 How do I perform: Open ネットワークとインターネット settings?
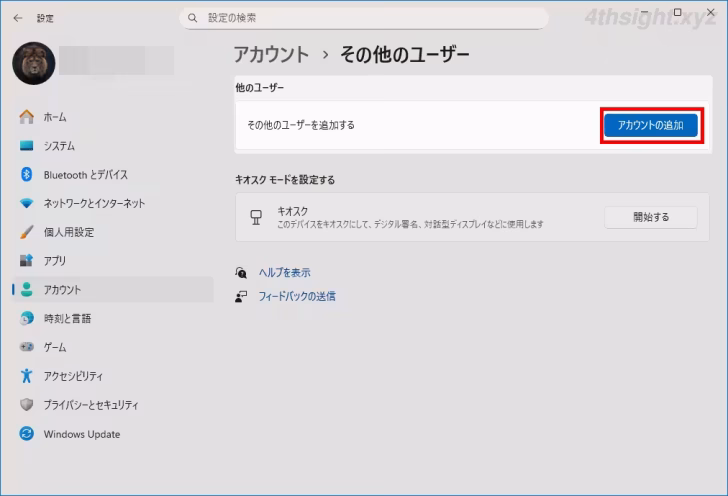[93, 203]
